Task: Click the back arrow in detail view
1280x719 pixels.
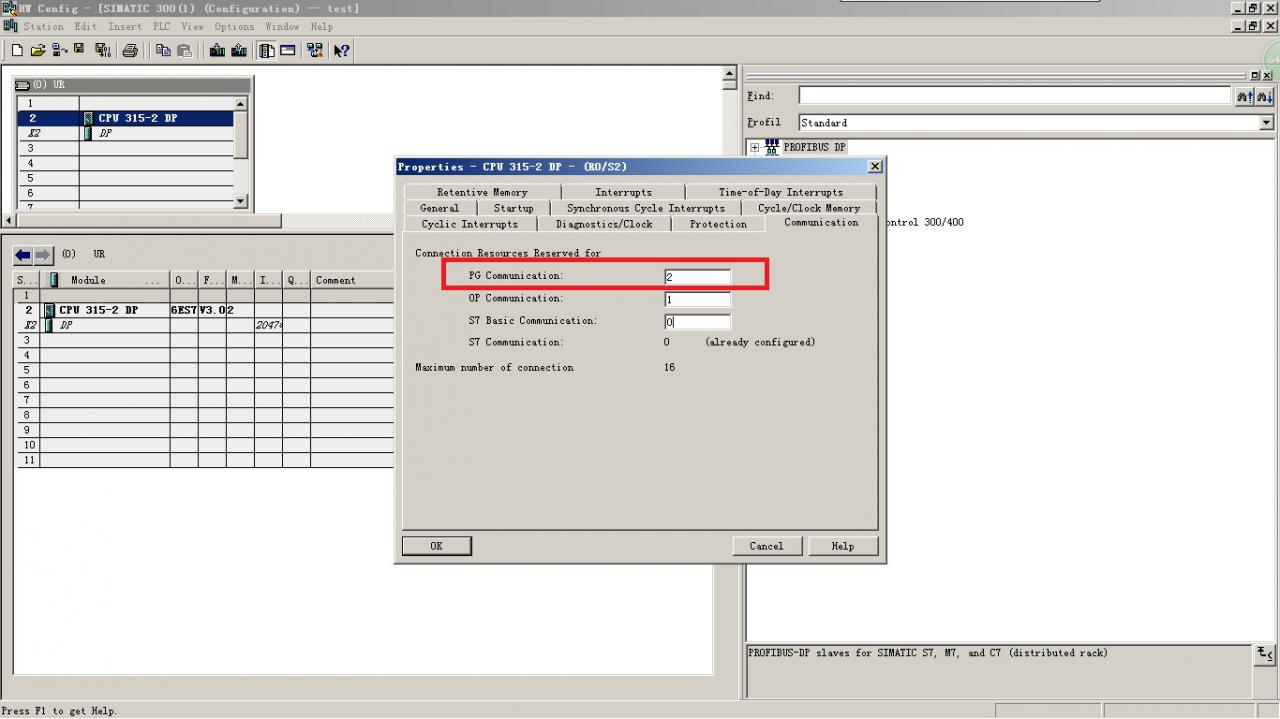Action: click(23, 255)
